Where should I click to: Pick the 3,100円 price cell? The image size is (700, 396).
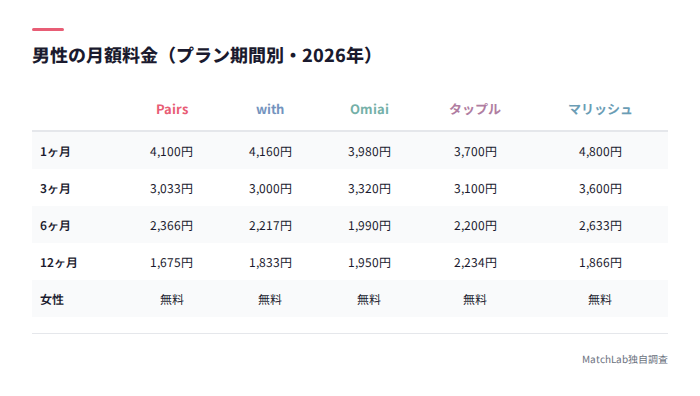(x=475, y=189)
